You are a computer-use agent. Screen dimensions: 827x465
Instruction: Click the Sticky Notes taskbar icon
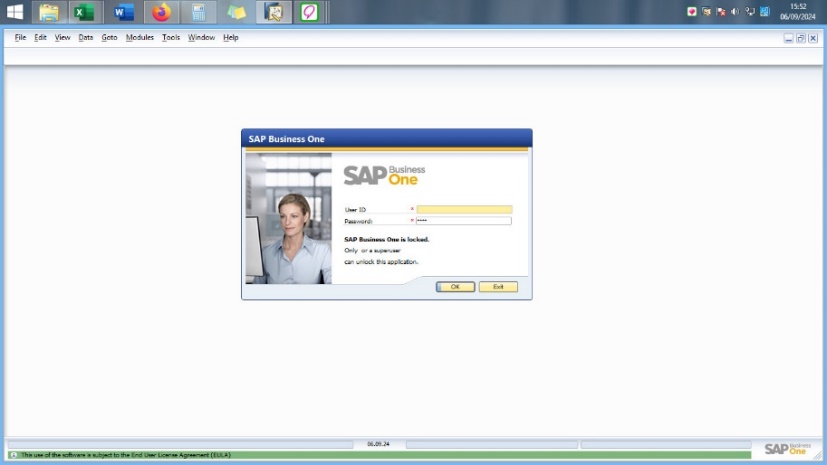point(236,12)
